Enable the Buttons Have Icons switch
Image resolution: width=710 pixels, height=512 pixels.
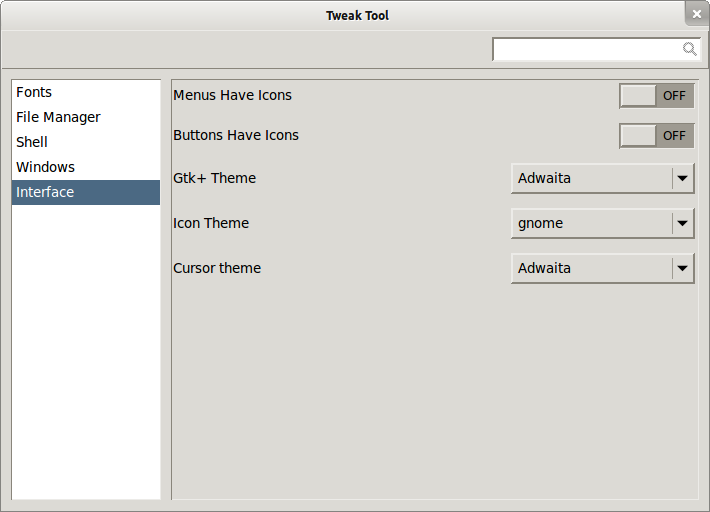coord(656,136)
